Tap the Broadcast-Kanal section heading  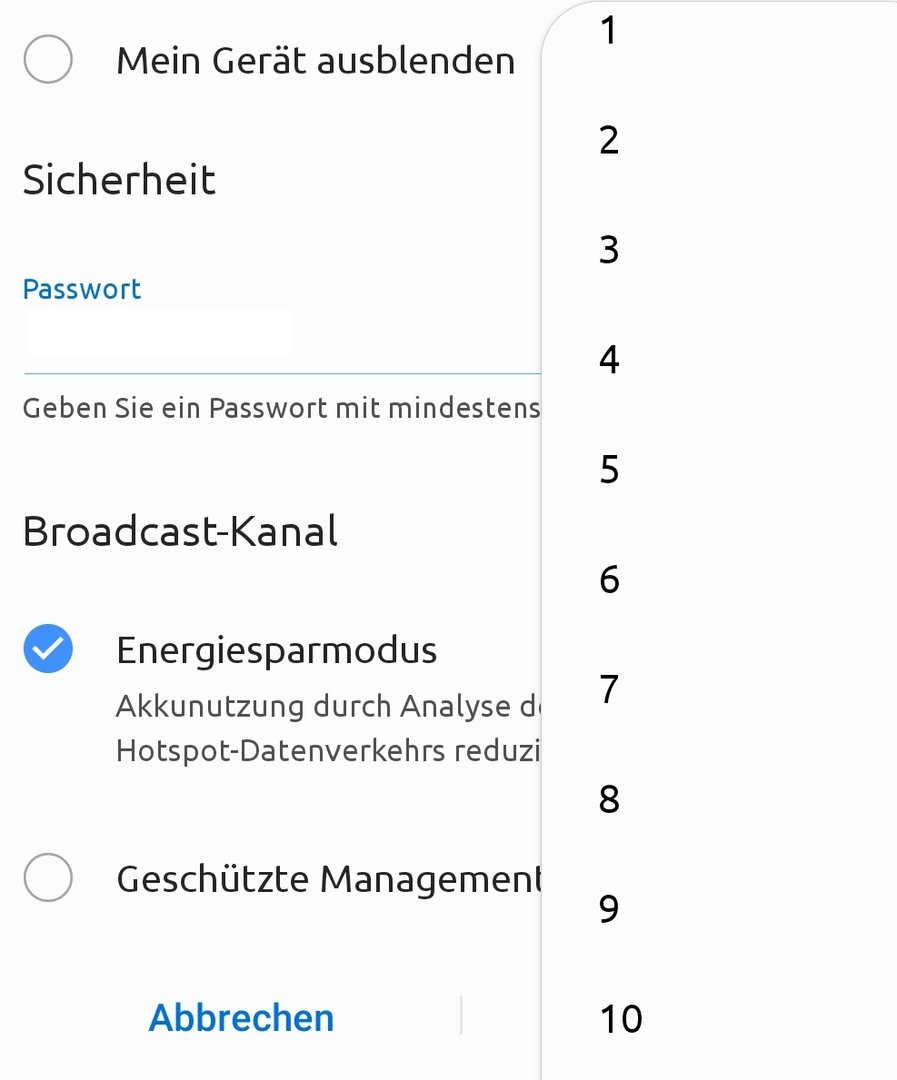[180, 531]
